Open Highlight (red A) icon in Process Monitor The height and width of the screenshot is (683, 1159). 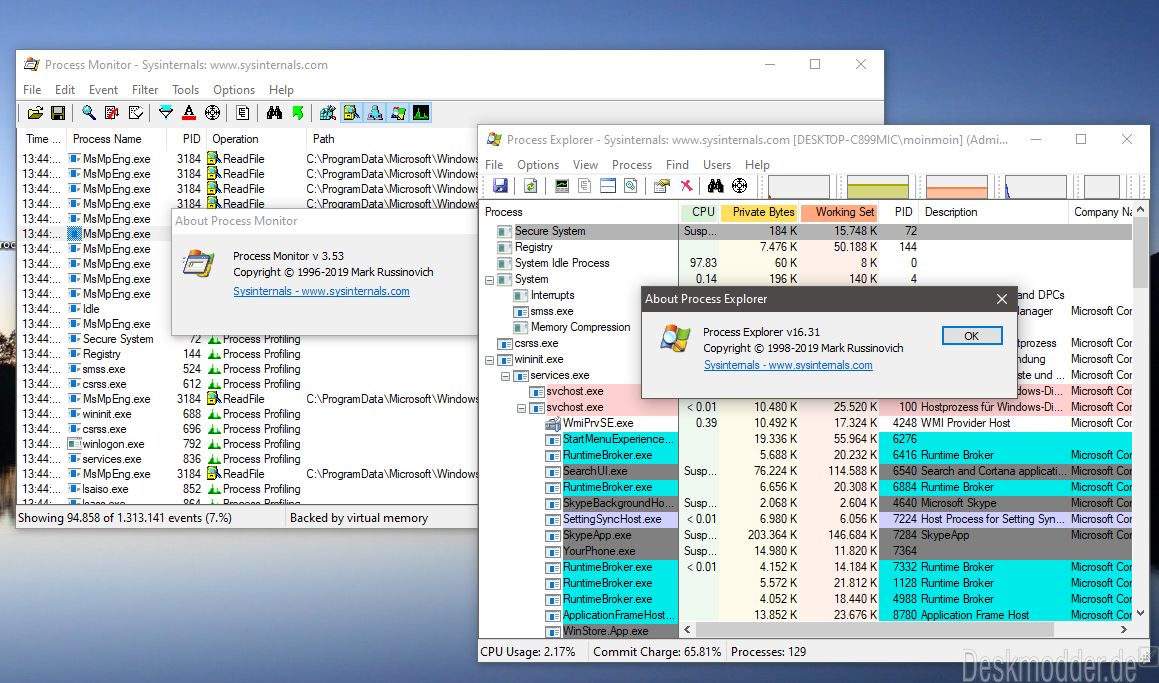(189, 113)
